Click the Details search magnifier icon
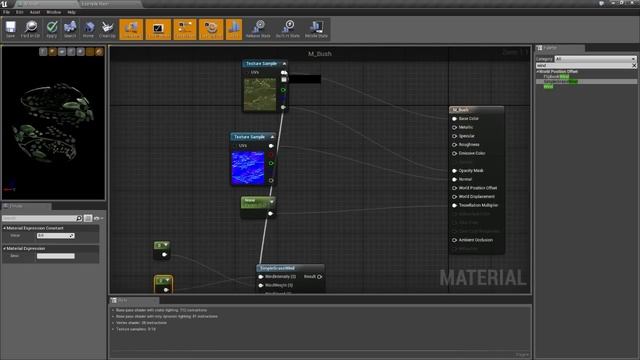The image size is (640, 360). point(79,218)
